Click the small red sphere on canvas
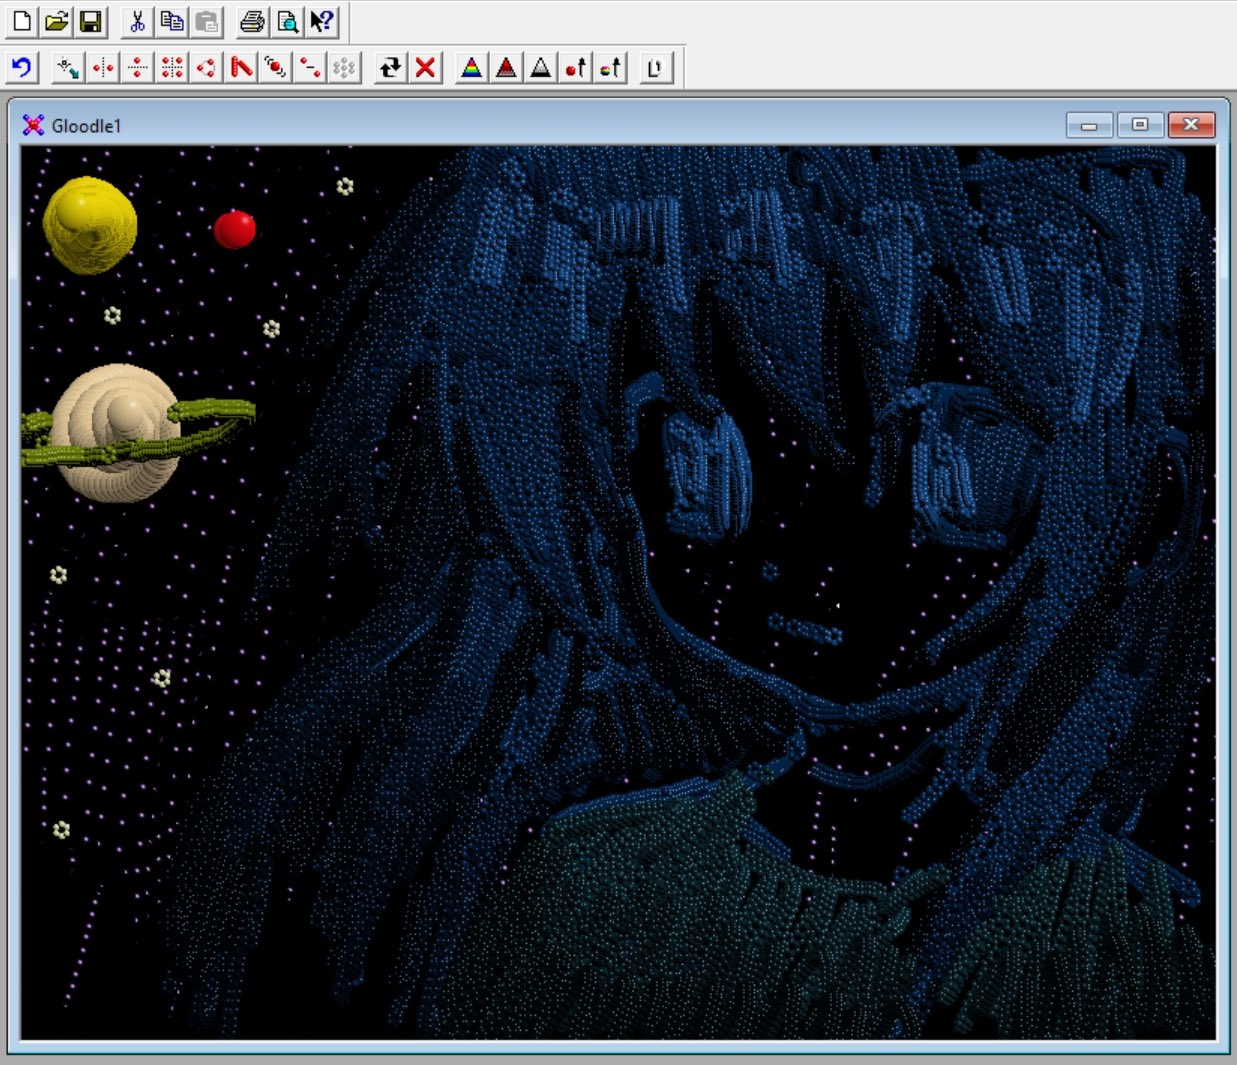Viewport: 1237px width, 1065px height. 235,229
